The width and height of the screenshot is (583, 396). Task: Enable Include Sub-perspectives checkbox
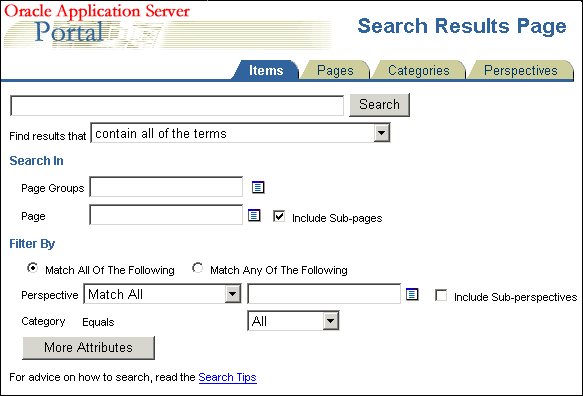click(441, 296)
